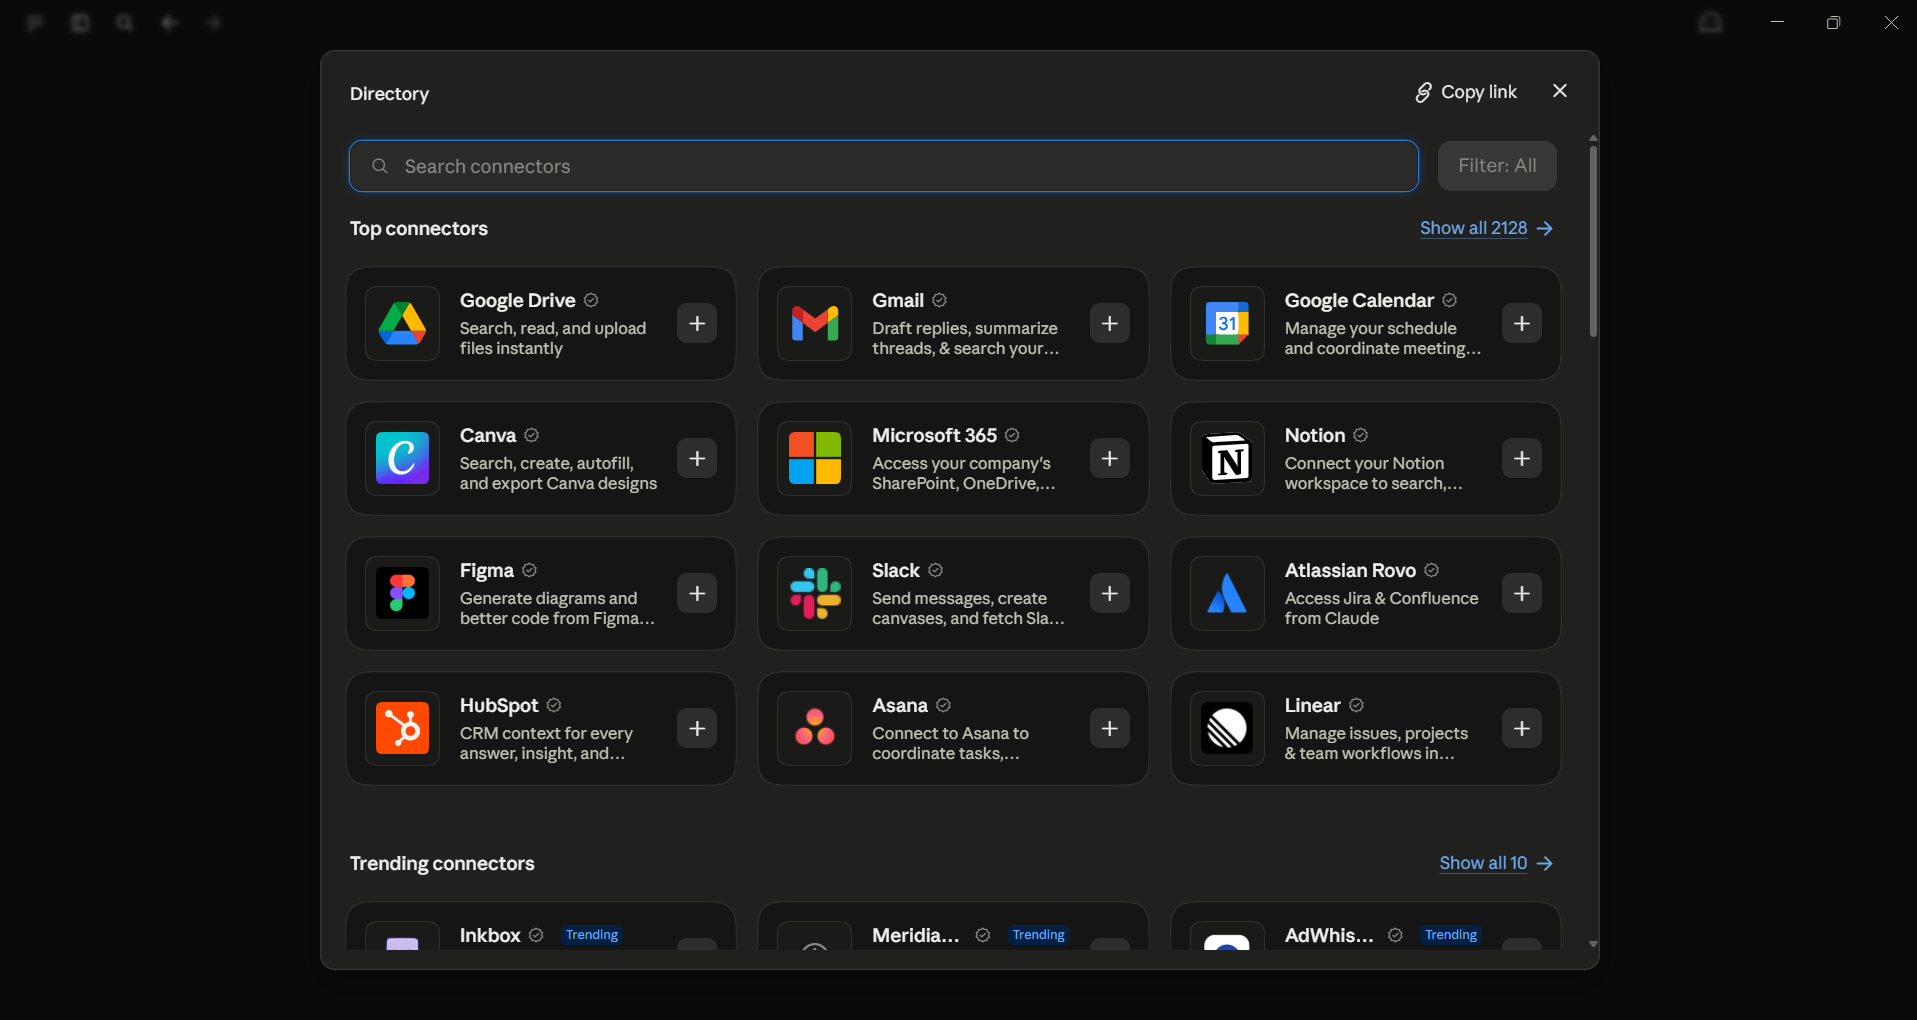Add the Figma connector
The height and width of the screenshot is (1020, 1917).
(x=697, y=593)
